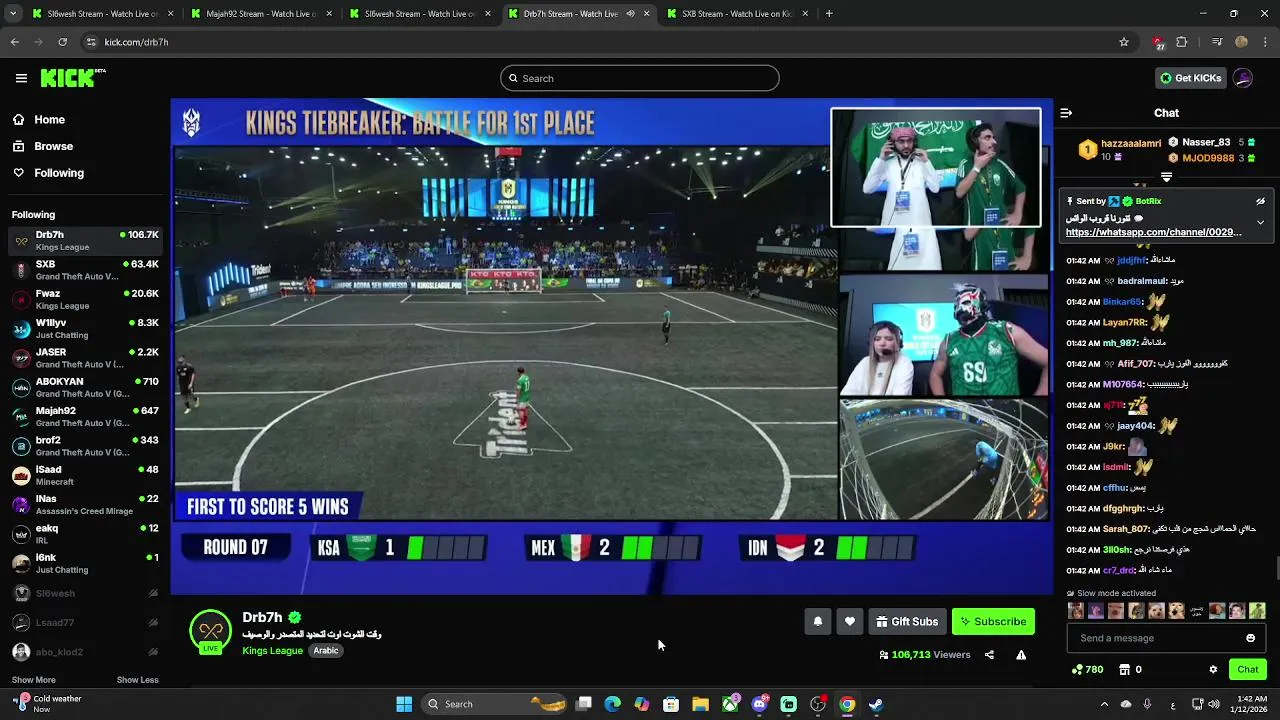
Task: Select the Arabic language tag
Action: (326, 650)
